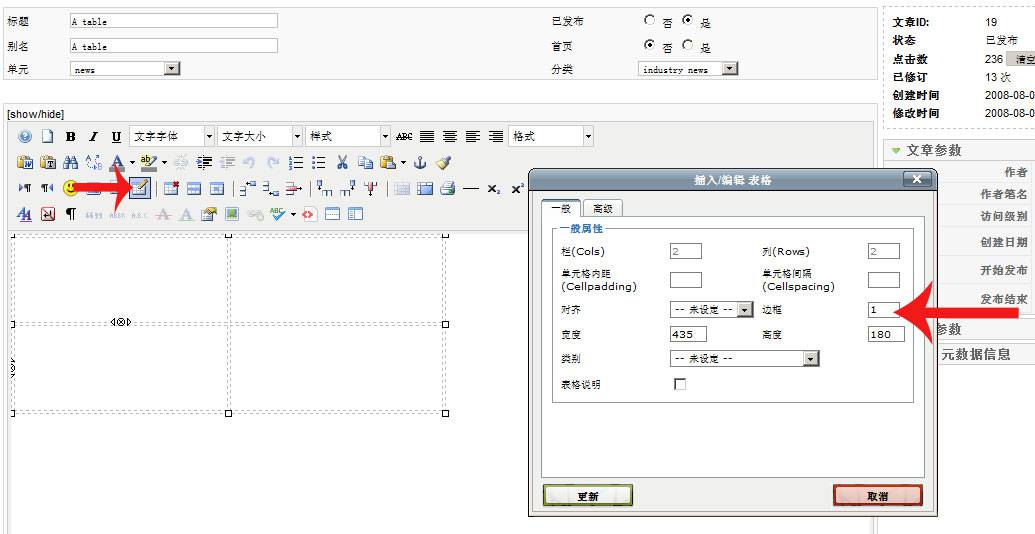1035x534 pixels.
Task: Switch to 一般 tab in table dialog
Action: [561, 209]
